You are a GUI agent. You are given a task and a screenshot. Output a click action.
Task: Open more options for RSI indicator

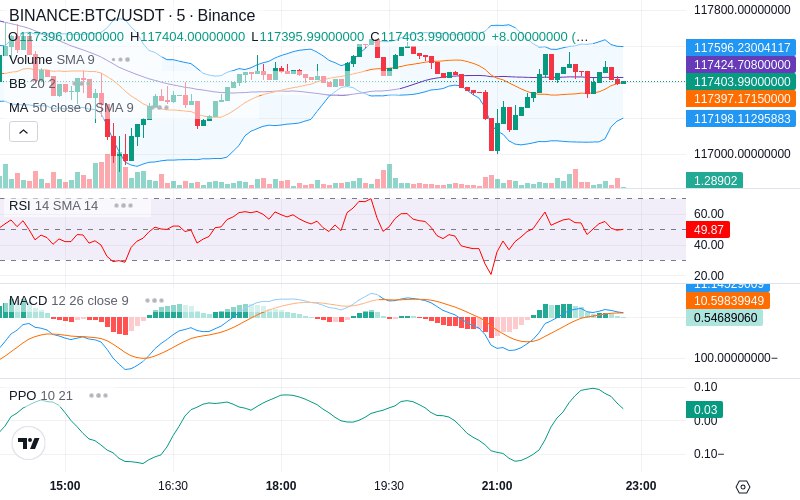123,206
